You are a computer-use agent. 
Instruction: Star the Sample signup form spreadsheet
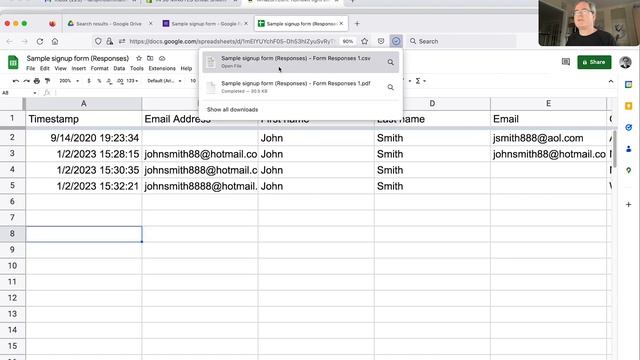click(x=139, y=58)
